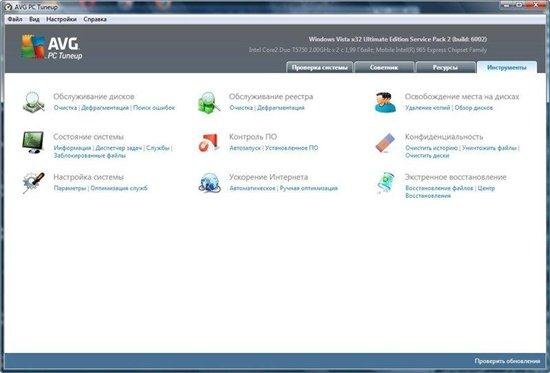550x373 pixels.
Task: Click the Состояние системы monitor icon
Action: [x=33, y=142]
